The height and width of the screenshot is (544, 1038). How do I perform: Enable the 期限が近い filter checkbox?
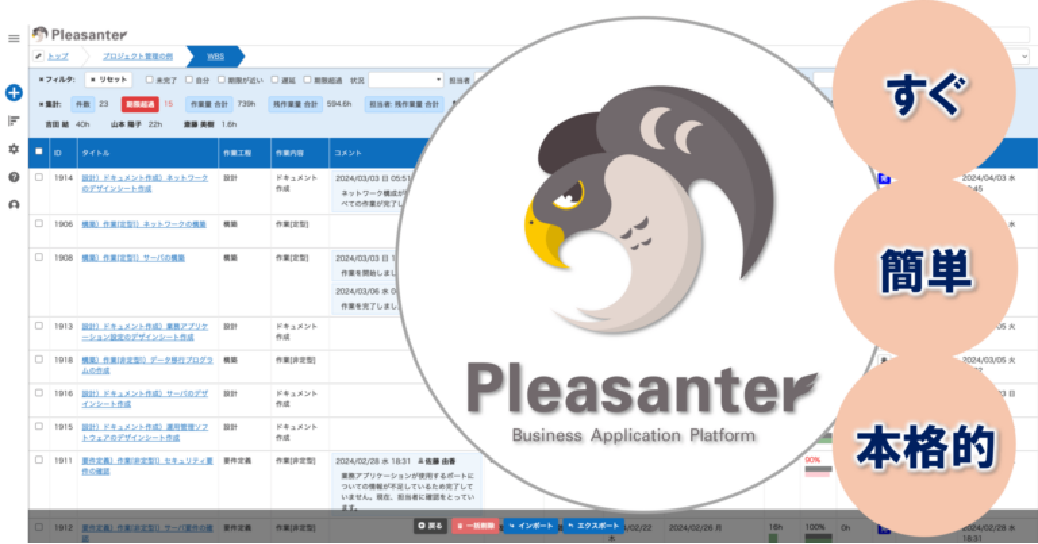click(x=221, y=80)
